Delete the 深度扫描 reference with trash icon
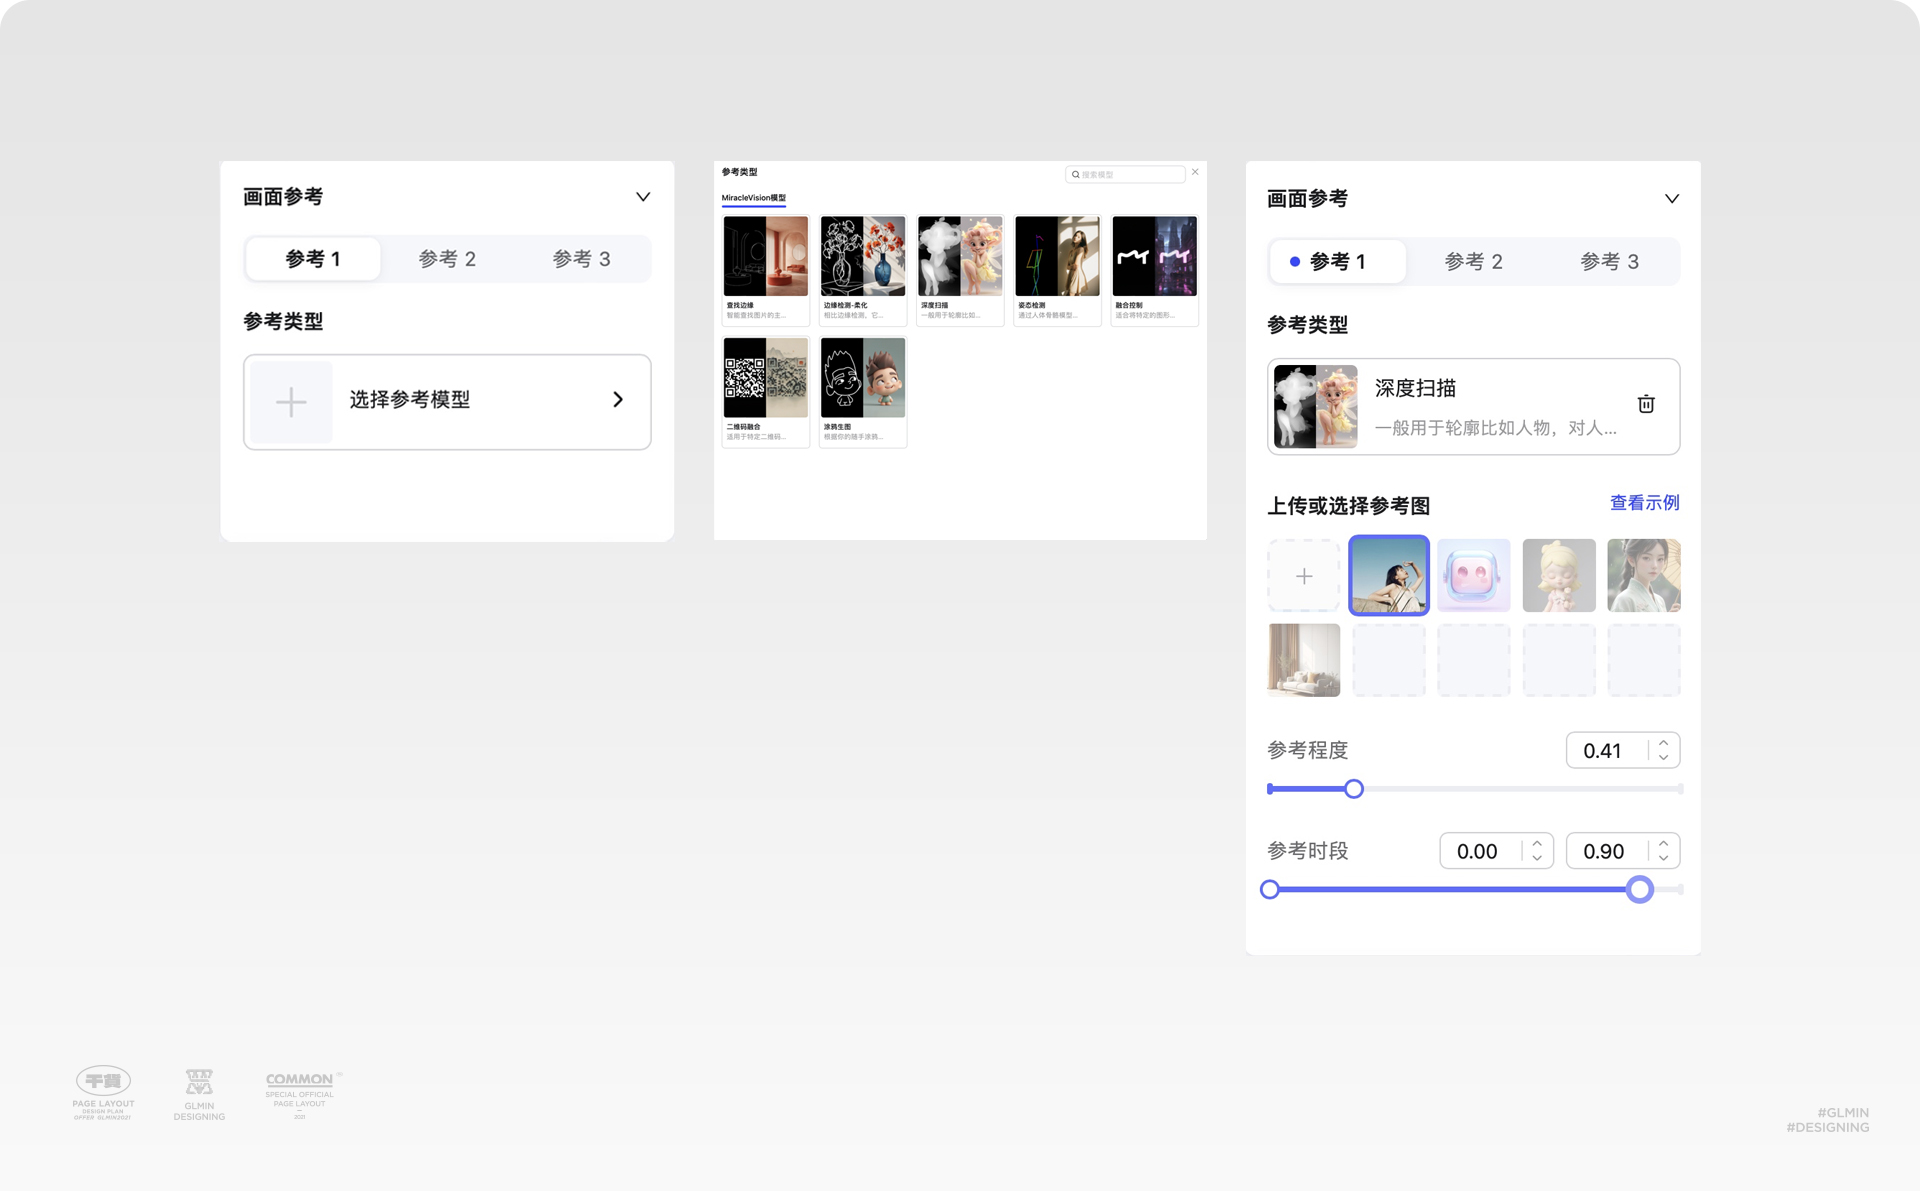This screenshot has height=1191, width=1920. pyautogui.click(x=1646, y=404)
